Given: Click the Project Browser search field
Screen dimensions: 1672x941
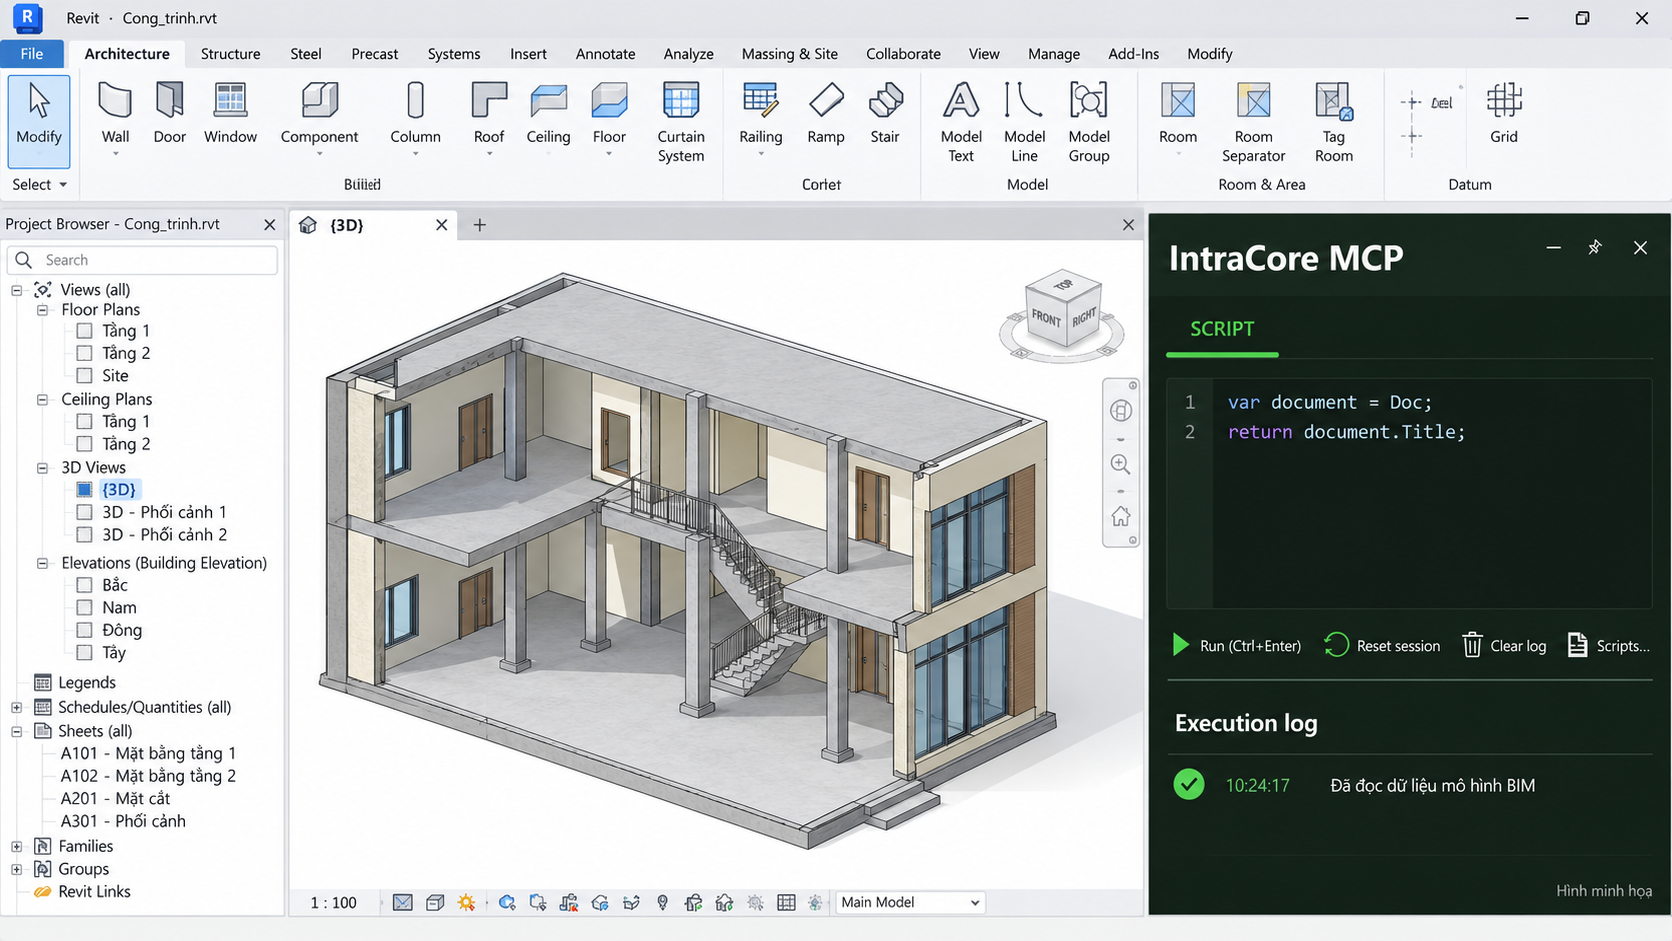Looking at the screenshot, I should 142,260.
